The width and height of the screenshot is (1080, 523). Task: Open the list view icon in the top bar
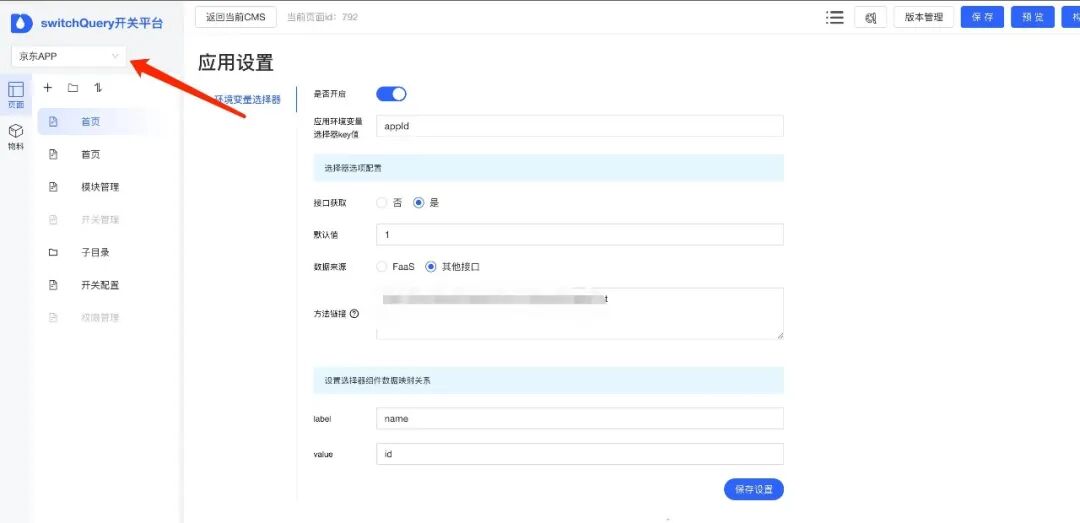[834, 17]
